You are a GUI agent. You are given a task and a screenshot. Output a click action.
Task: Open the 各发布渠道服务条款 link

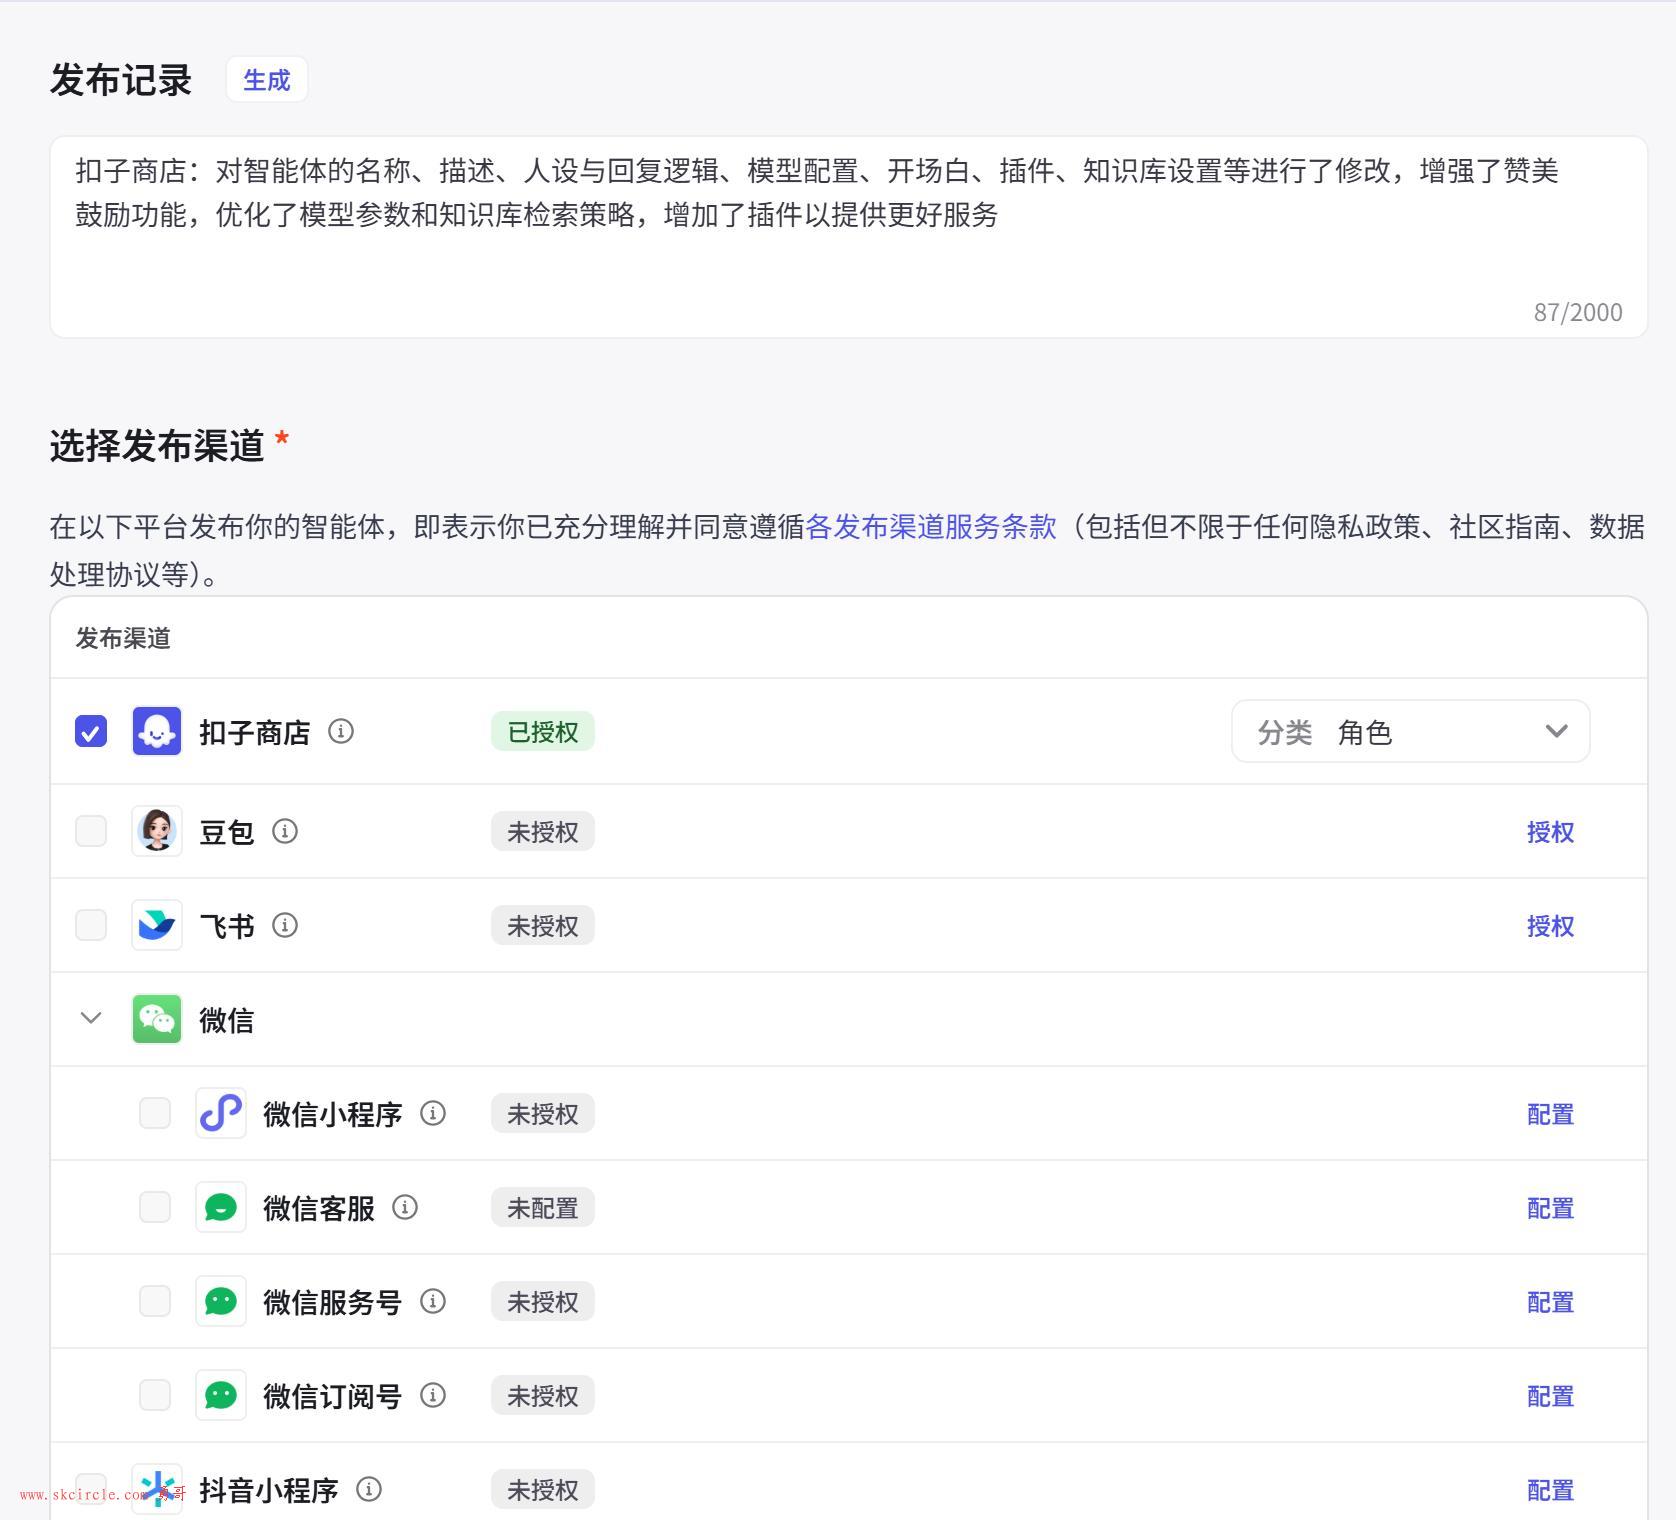click(930, 527)
